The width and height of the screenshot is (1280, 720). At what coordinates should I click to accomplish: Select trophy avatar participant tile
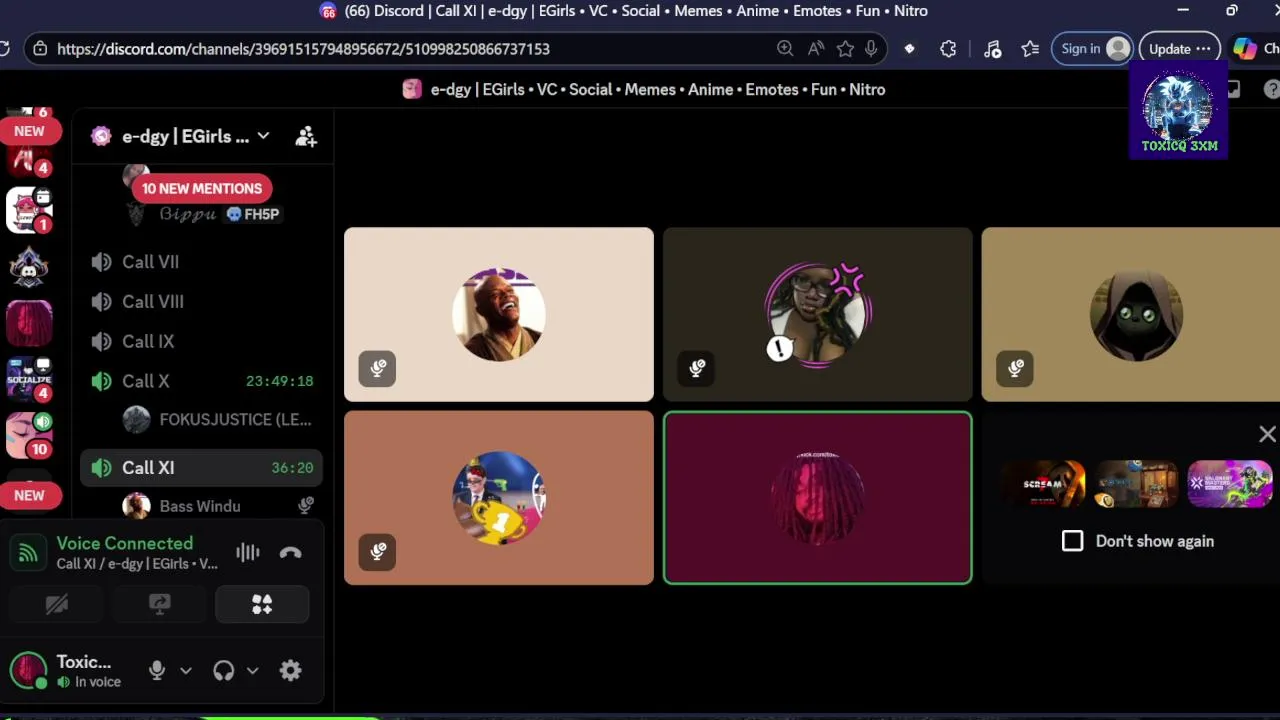pyautogui.click(x=499, y=498)
